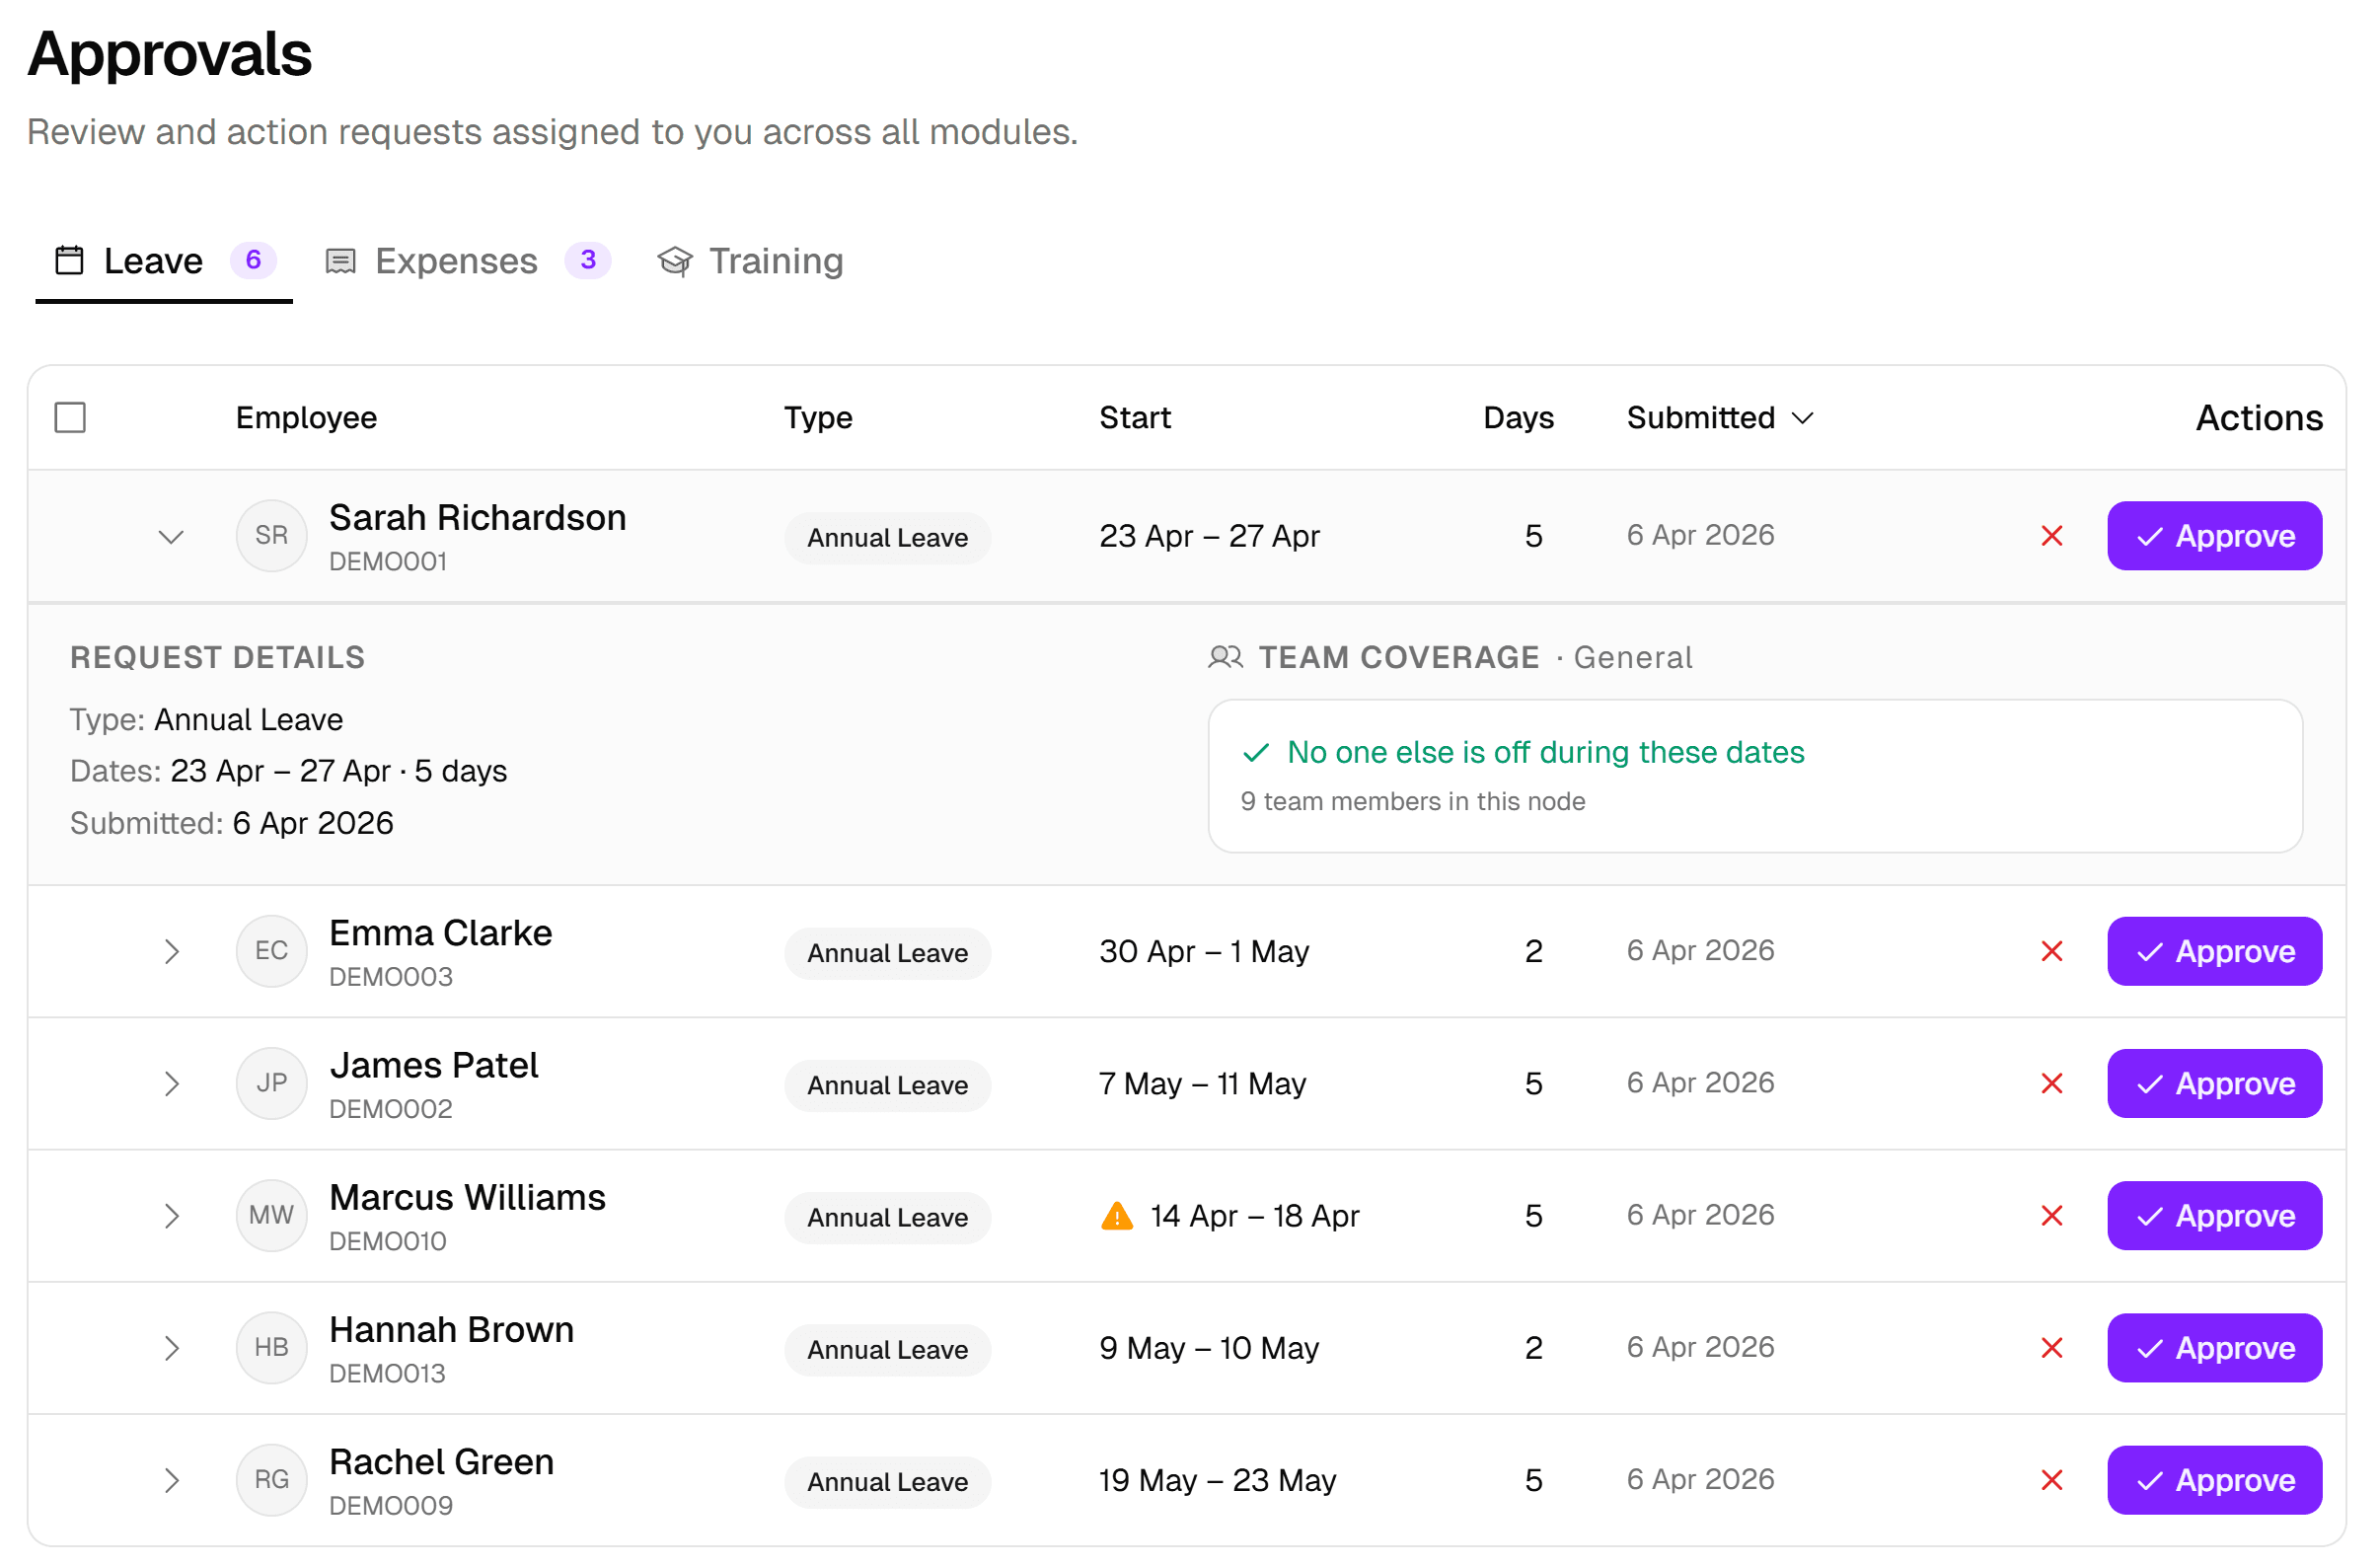
Task: Click the warning triangle on Marcus Williams's dates
Action: coord(1115,1216)
